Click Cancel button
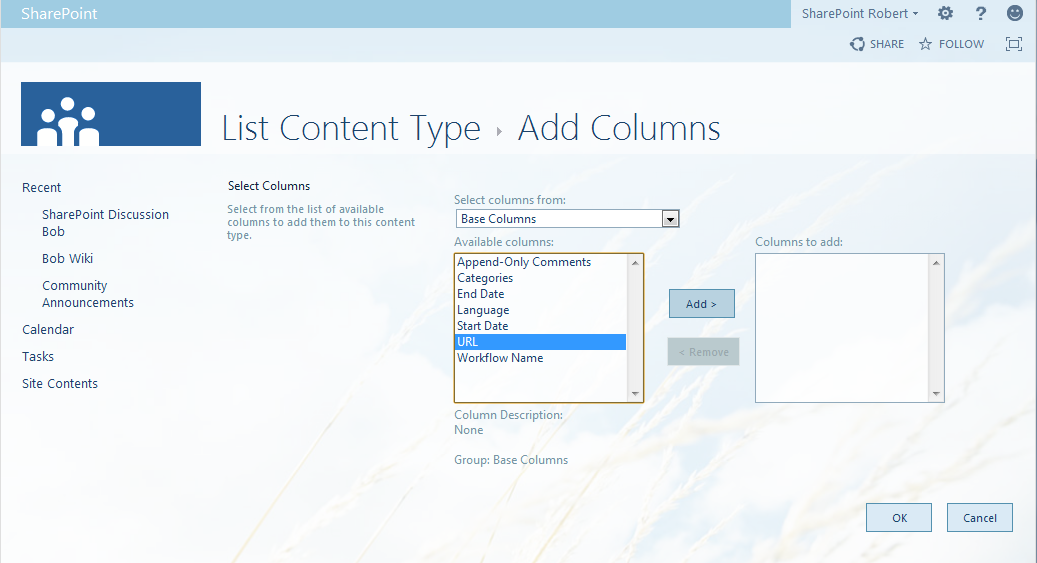This screenshot has height=563, width=1037. [x=979, y=517]
